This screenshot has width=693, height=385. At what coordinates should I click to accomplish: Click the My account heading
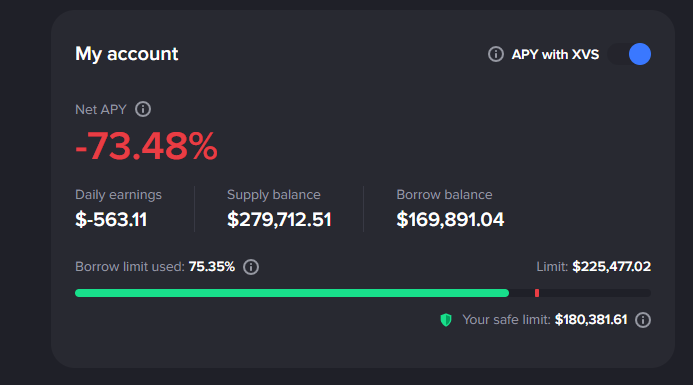126,54
